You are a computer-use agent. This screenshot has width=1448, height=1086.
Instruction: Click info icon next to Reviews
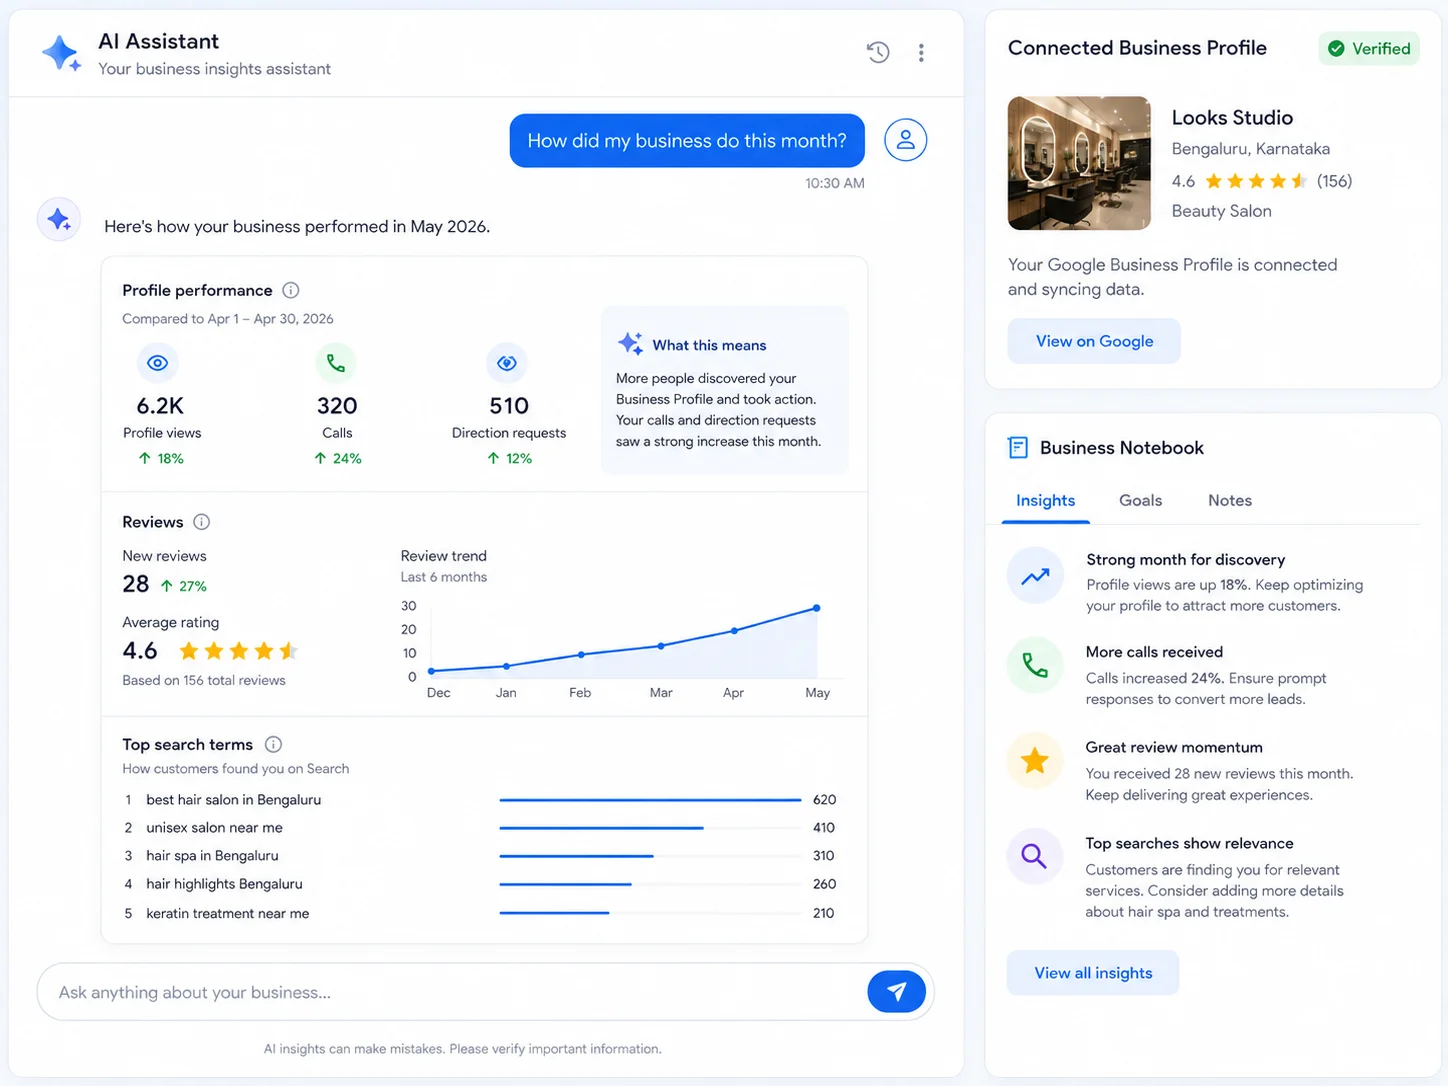(x=202, y=522)
